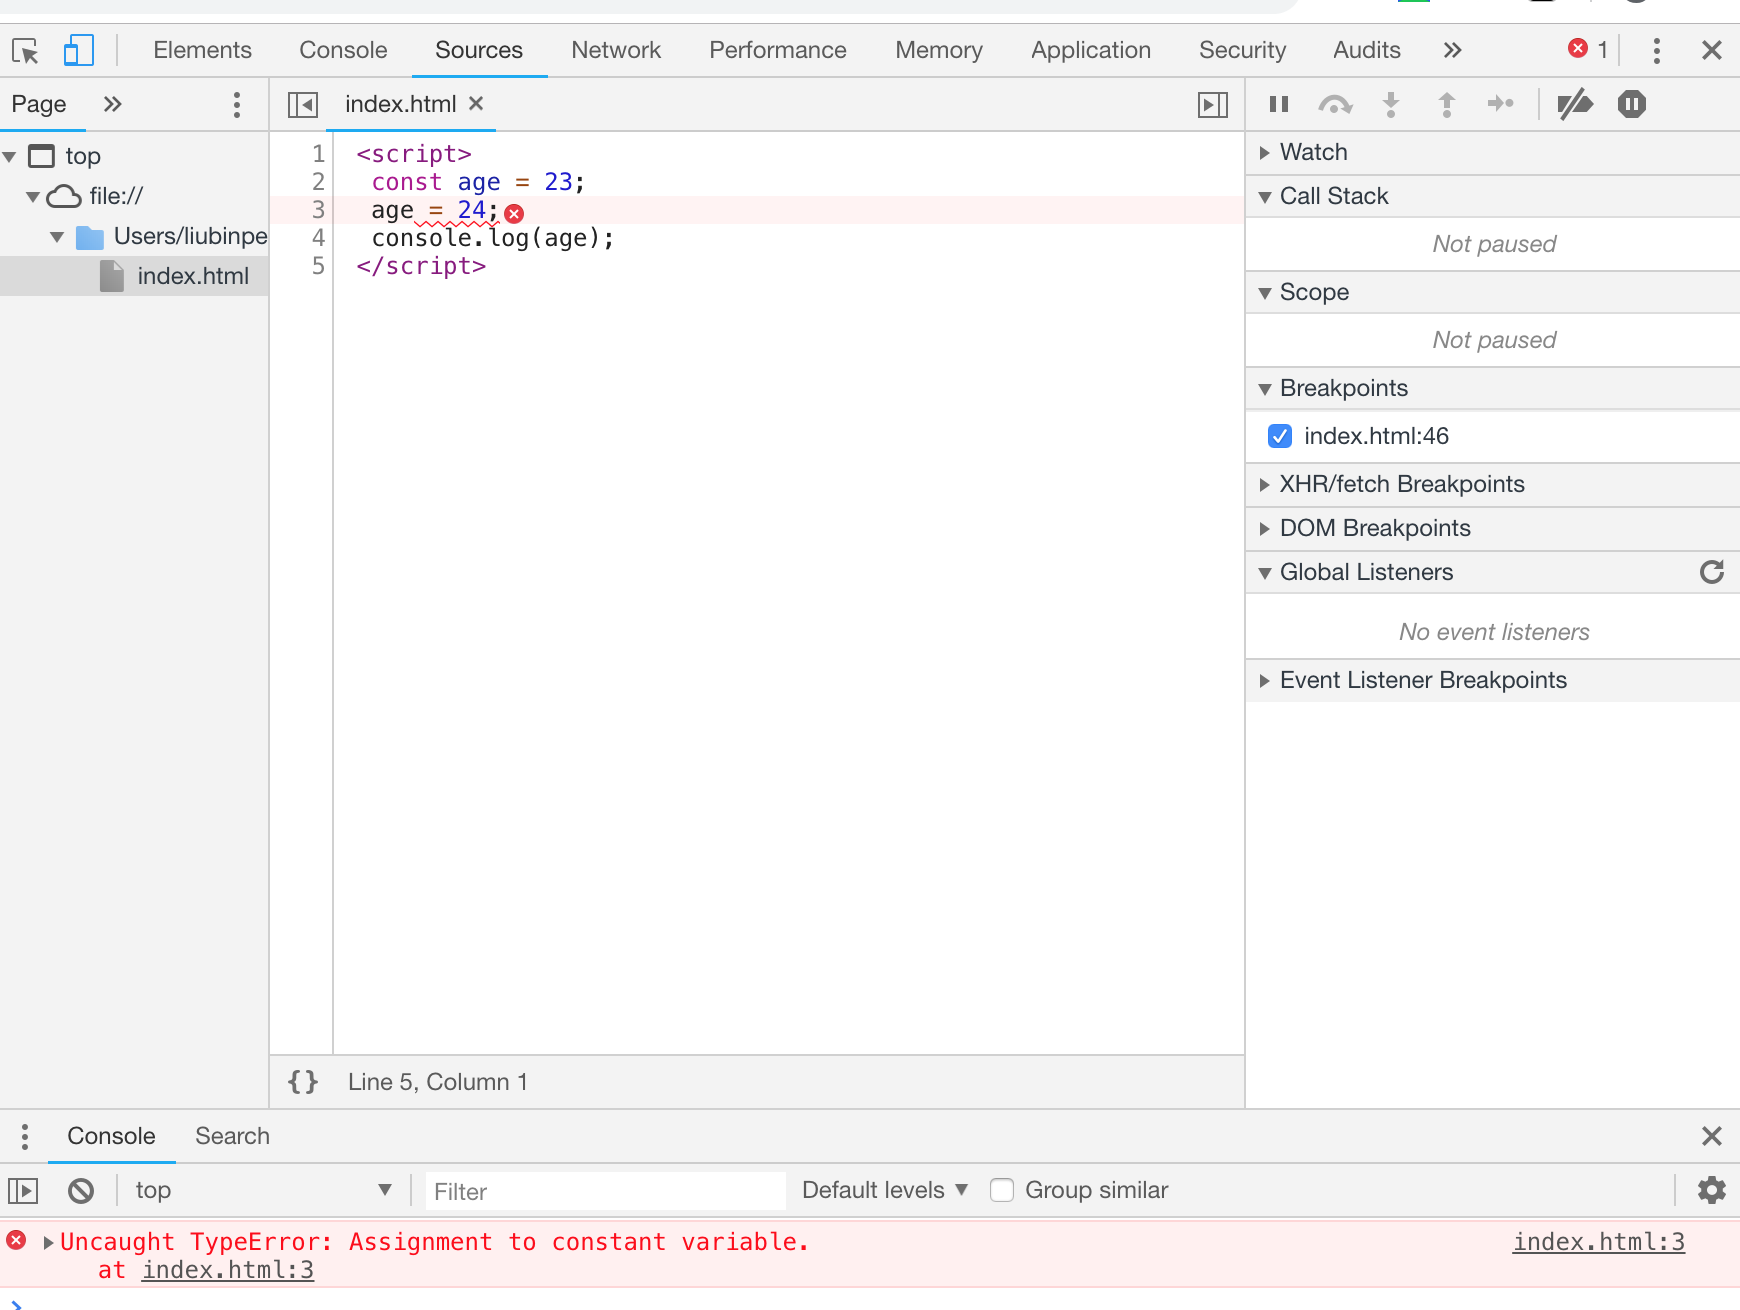Open the navigator pane options menu
Screen dimensions: 1740x1310
point(237,104)
